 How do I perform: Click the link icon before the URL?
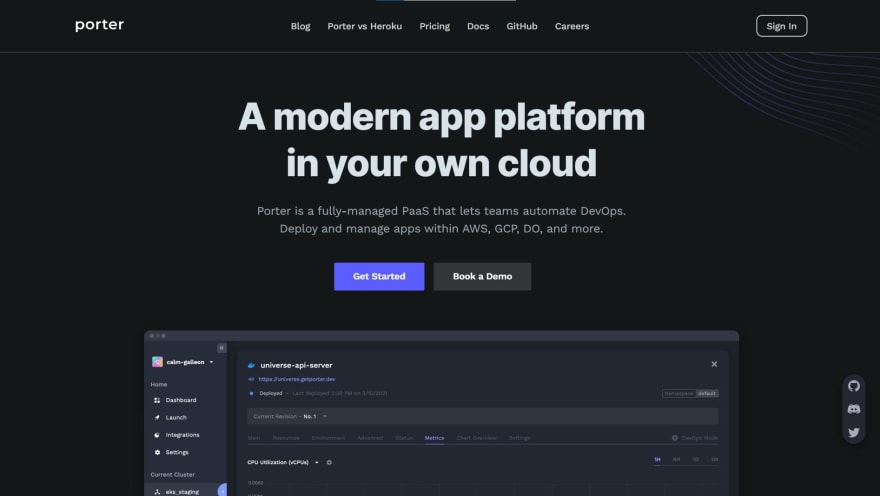tap(251, 379)
